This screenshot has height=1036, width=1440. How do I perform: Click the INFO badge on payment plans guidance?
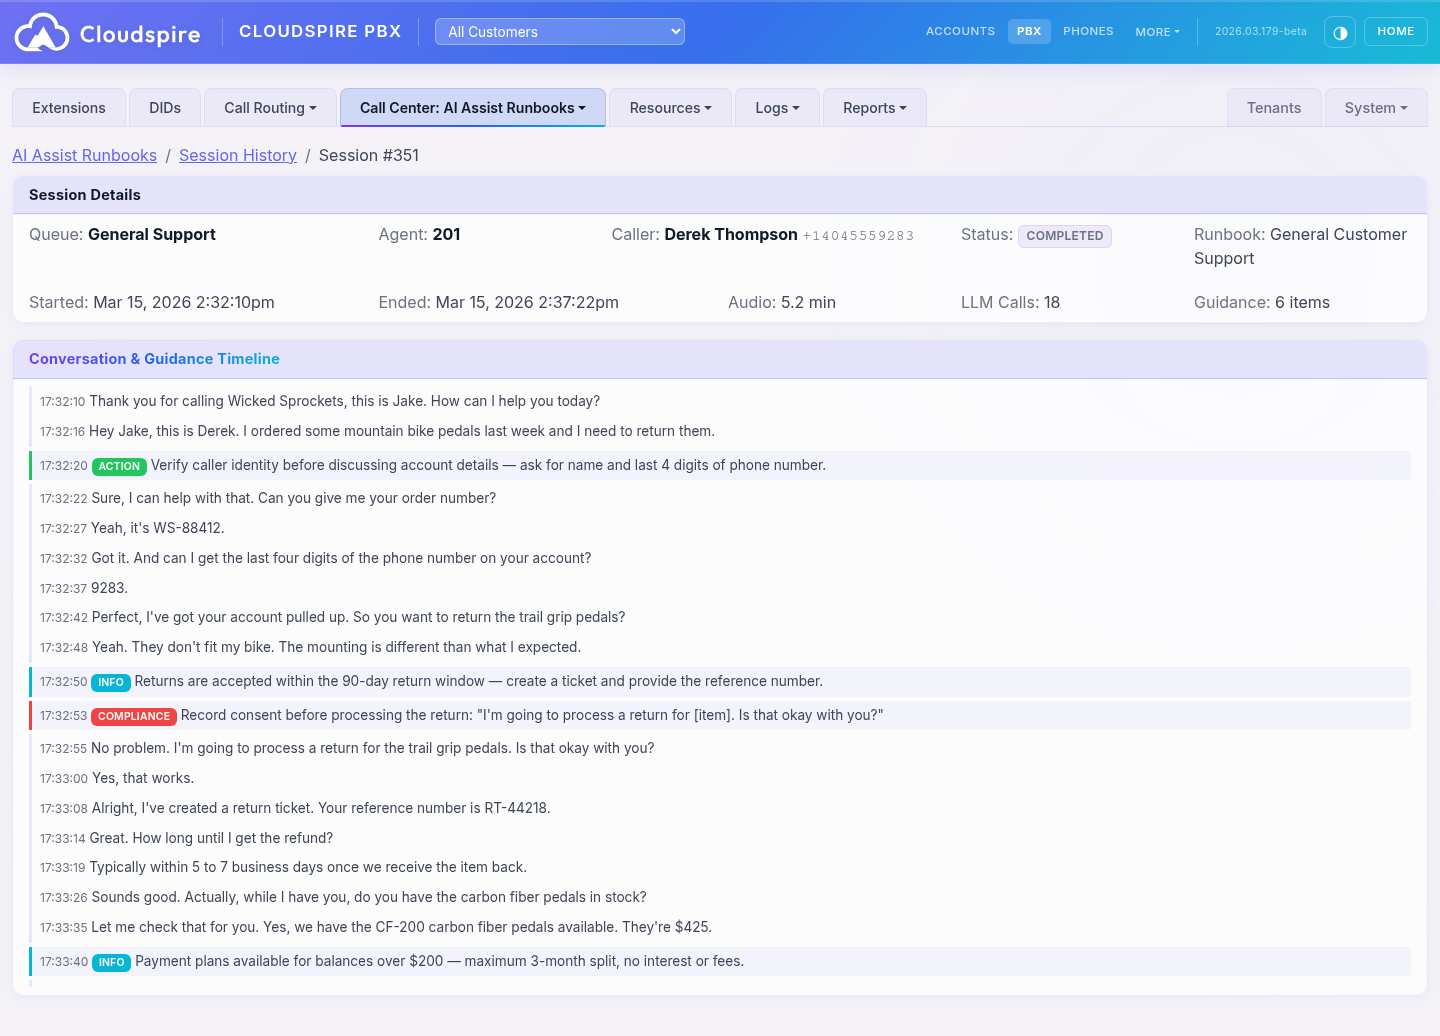point(110,962)
